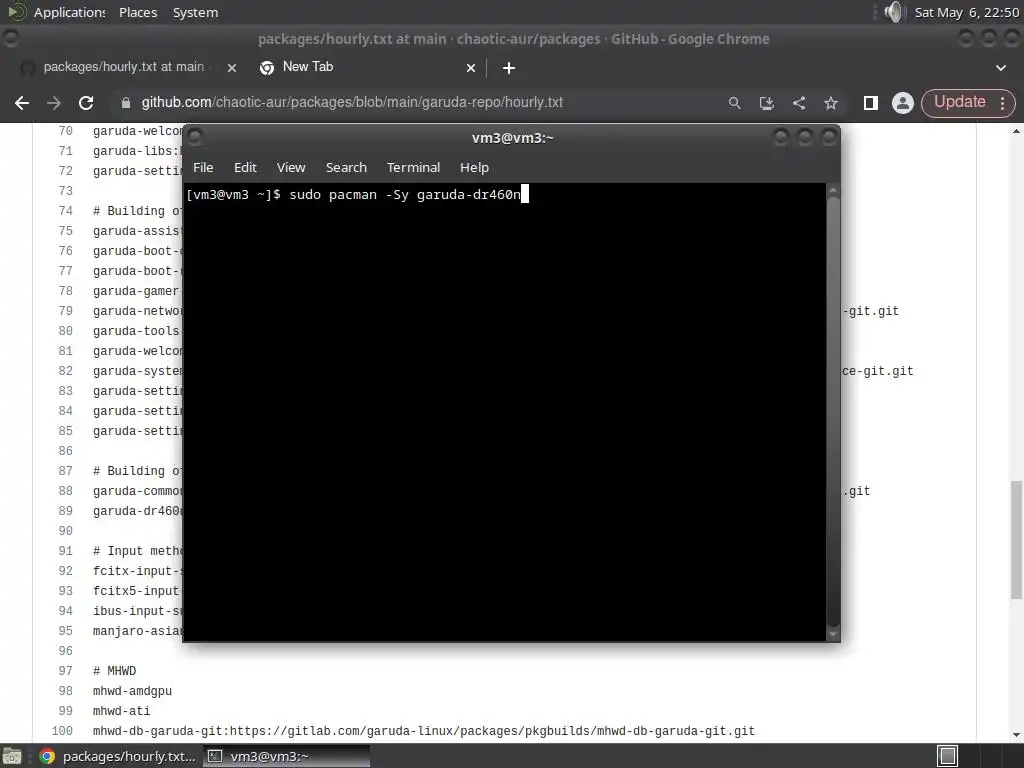
Task: Reload the GitHub page
Action: tap(86, 103)
